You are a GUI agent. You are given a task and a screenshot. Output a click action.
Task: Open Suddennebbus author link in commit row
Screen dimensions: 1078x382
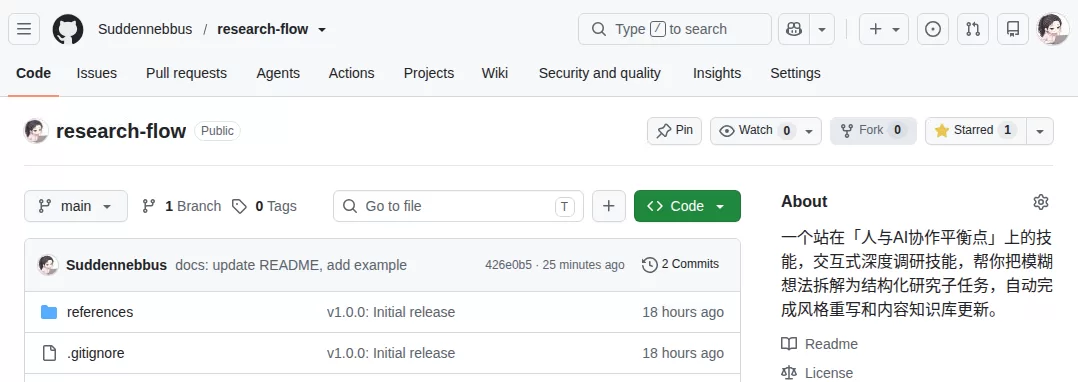[x=116, y=265]
